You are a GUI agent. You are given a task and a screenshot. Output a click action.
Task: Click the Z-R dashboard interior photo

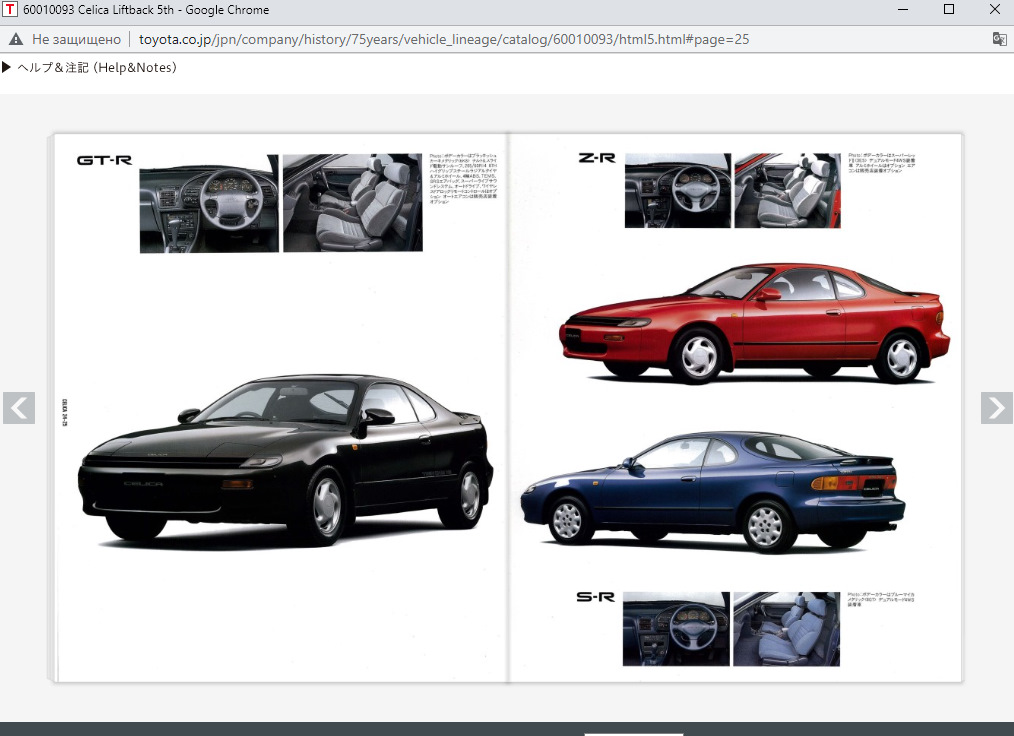click(678, 191)
